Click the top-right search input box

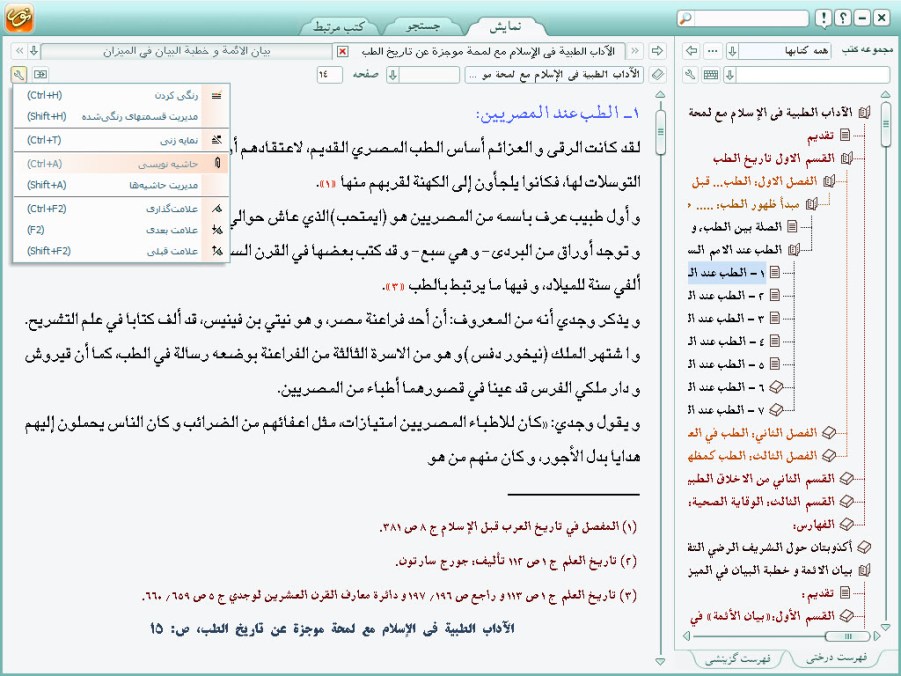point(750,18)
